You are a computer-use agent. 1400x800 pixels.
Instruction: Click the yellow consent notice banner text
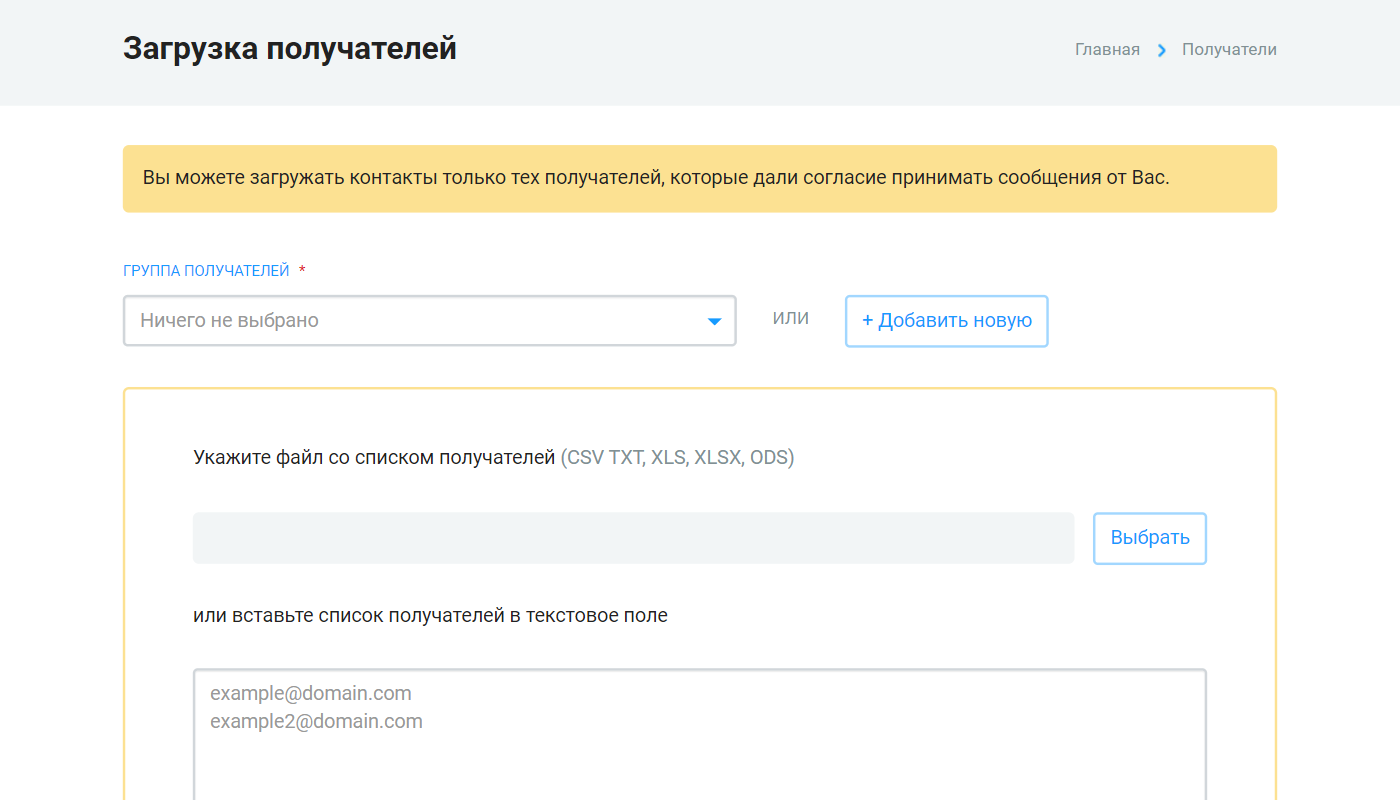[656, 179]
